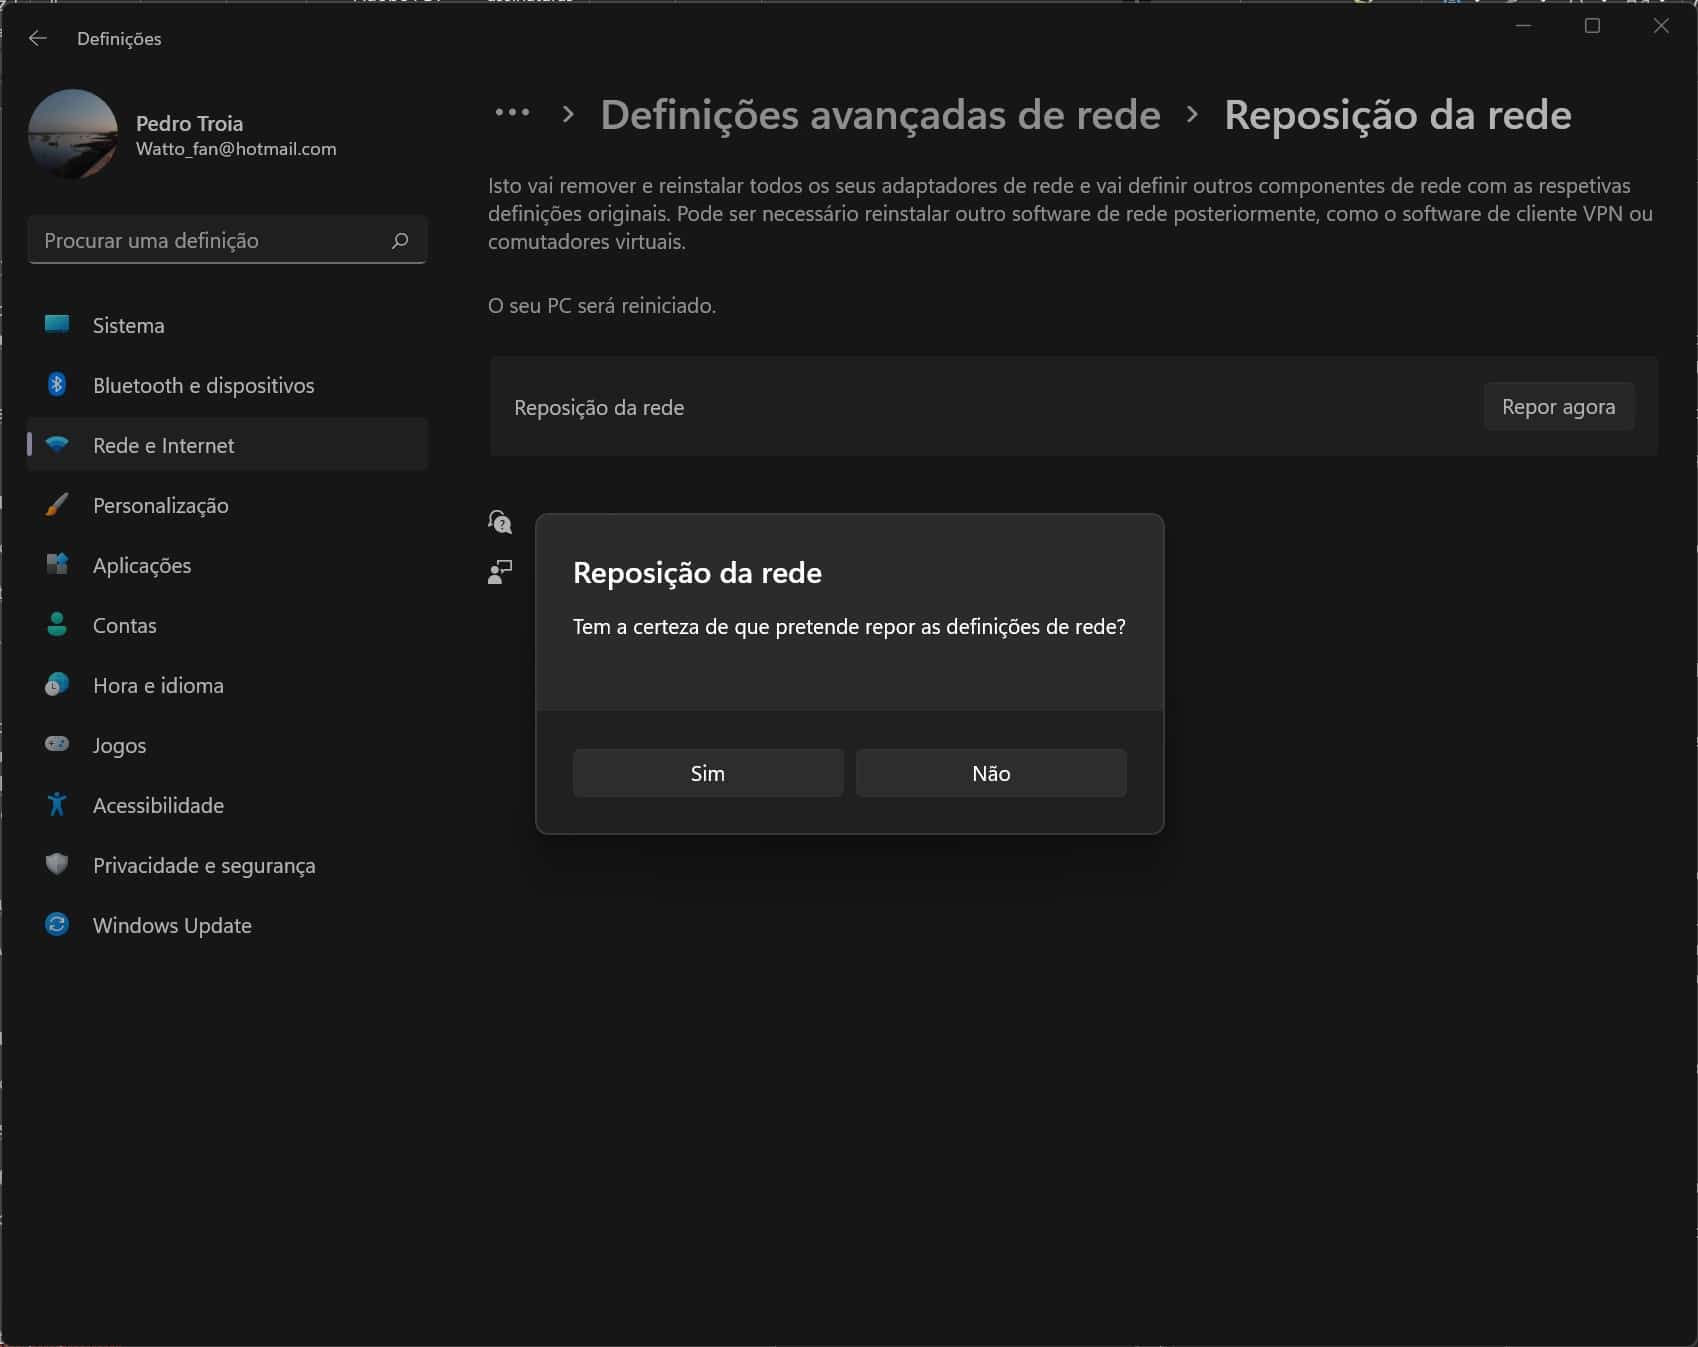Viewport: 1698px width, 1347px height.
Task: Click the Windows Update sync icon
Action: 57,924
